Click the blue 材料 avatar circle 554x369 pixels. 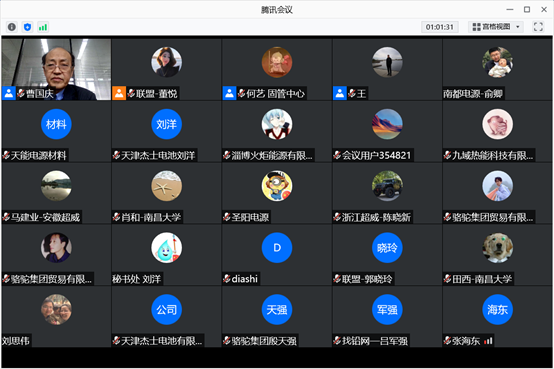[56, 124]
